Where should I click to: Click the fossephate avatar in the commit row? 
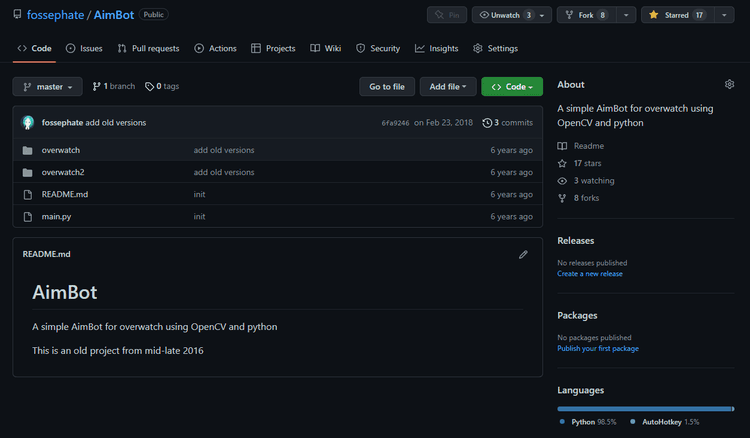point(28,122)
